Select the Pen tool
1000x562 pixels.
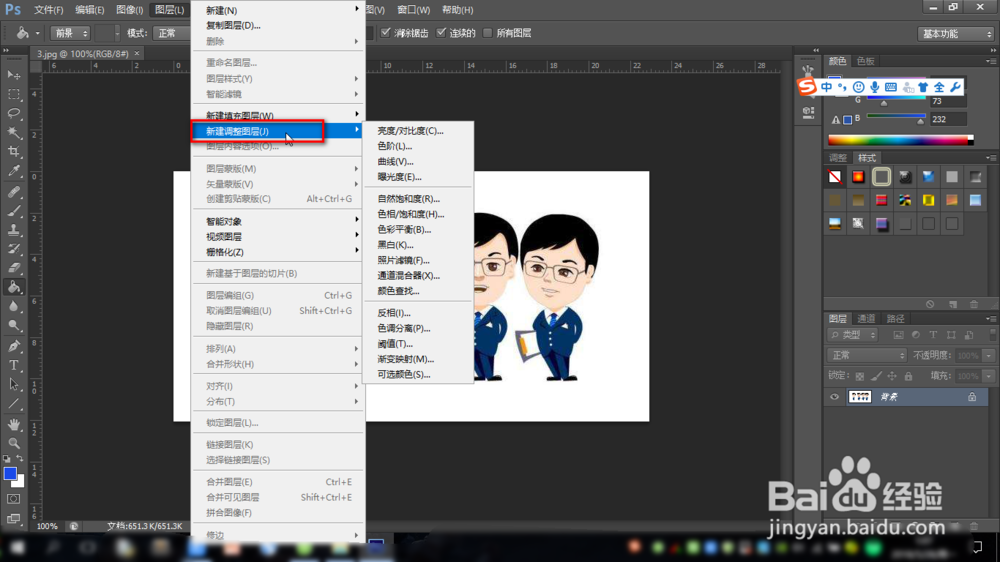(13, 346)
